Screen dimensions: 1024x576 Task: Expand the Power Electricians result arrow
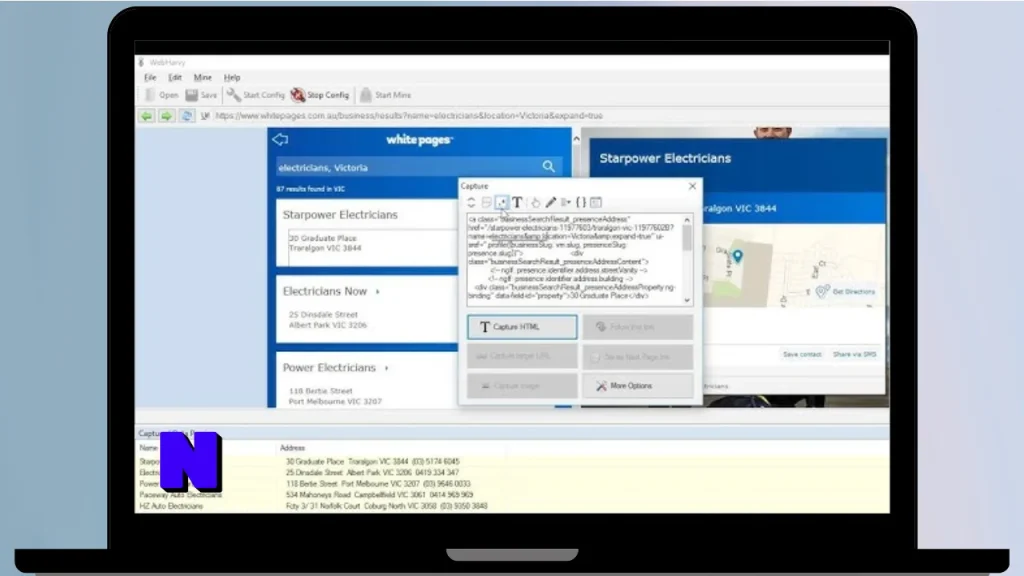point(387,368)
